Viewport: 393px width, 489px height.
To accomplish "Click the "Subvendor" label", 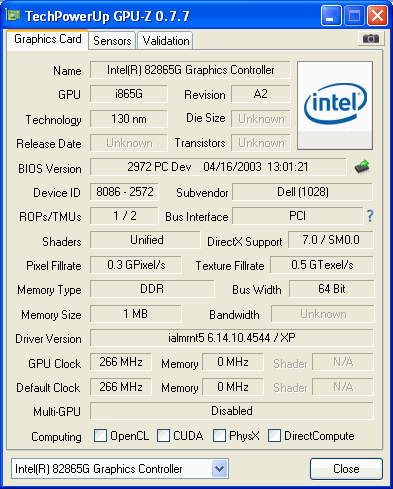I will coord(202,193).
